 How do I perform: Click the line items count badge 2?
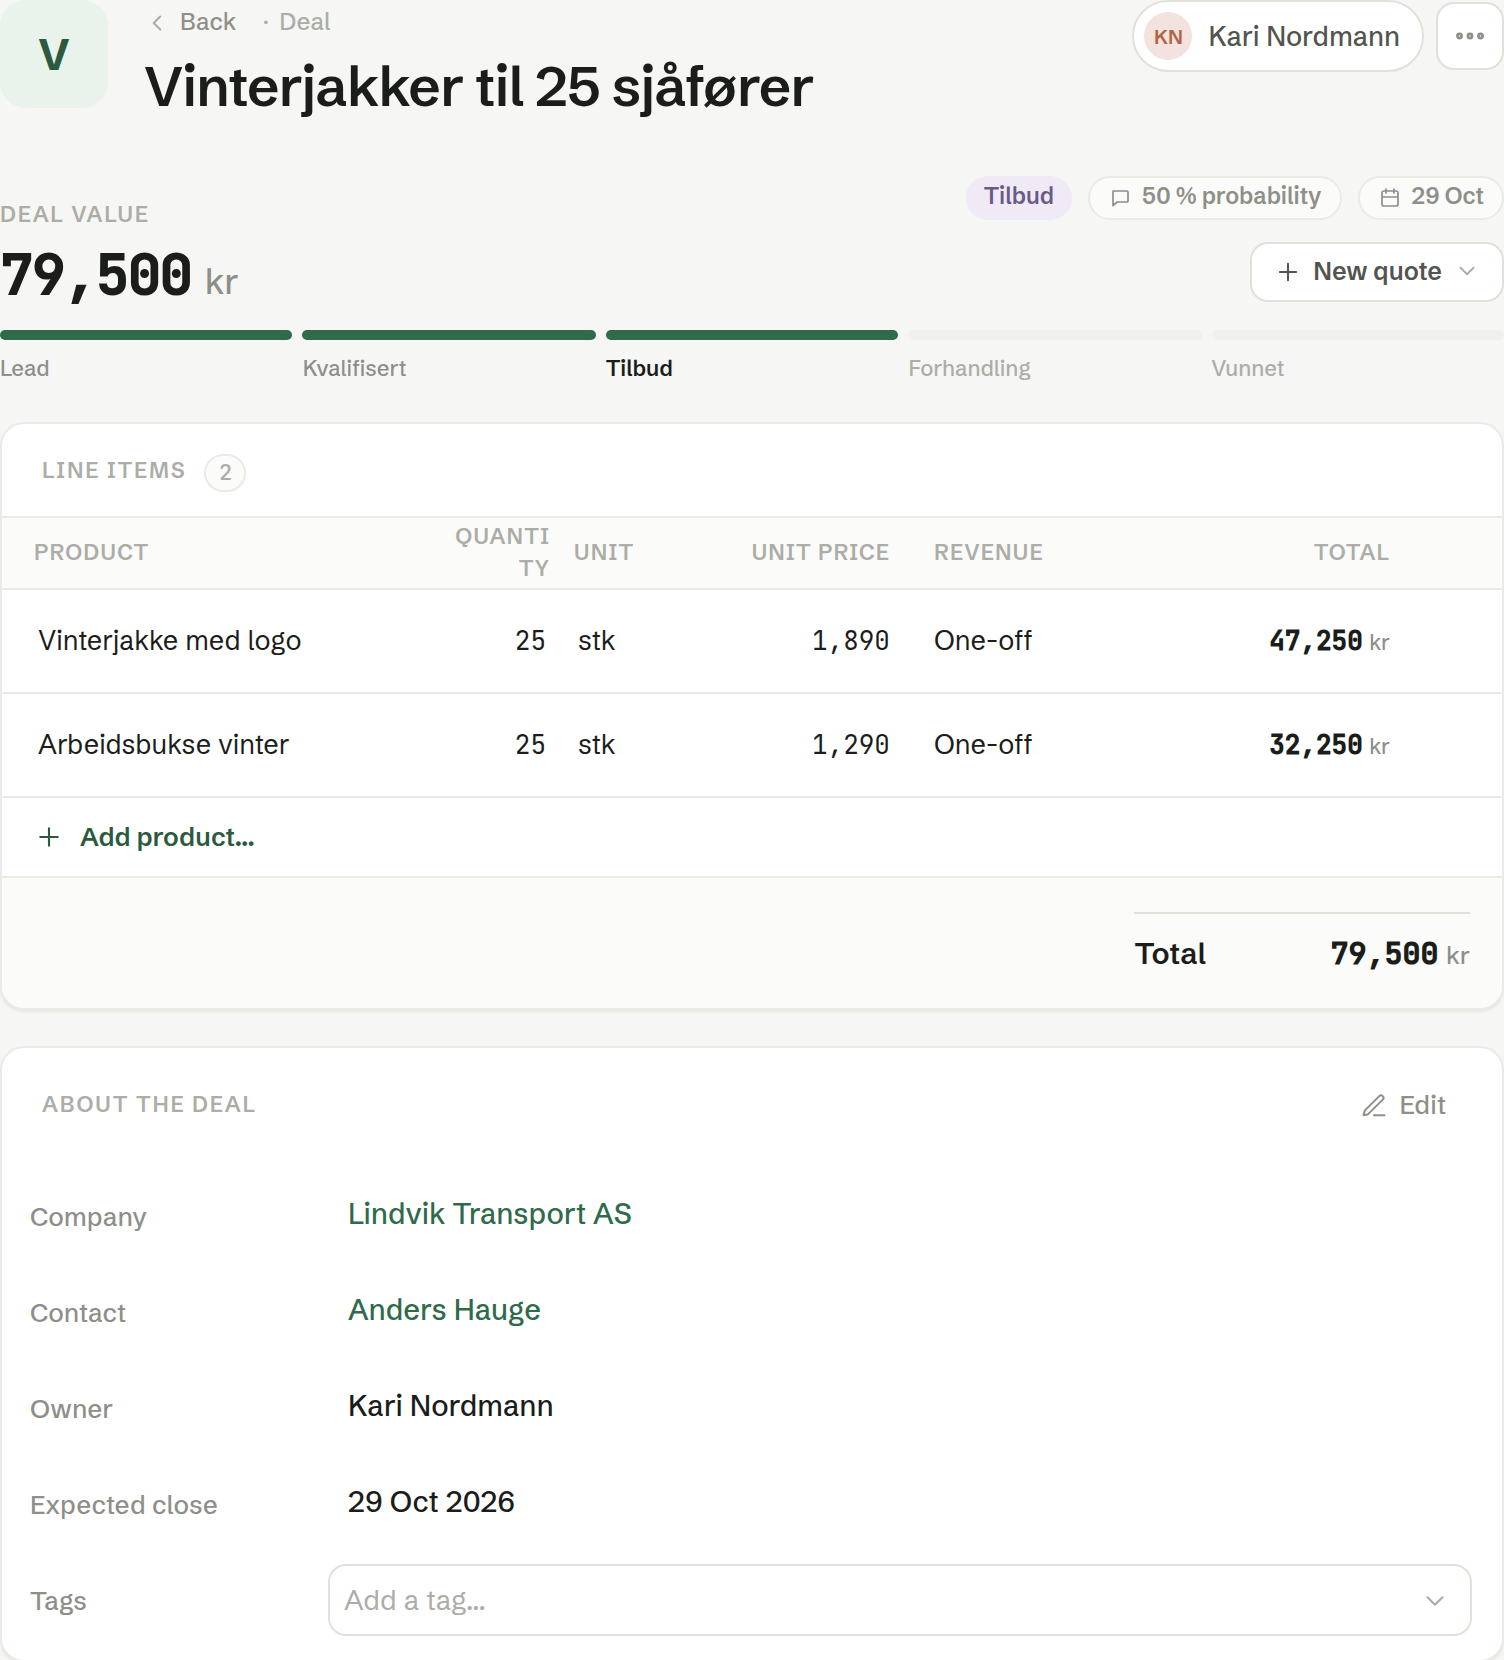click(x=225, y=472)
